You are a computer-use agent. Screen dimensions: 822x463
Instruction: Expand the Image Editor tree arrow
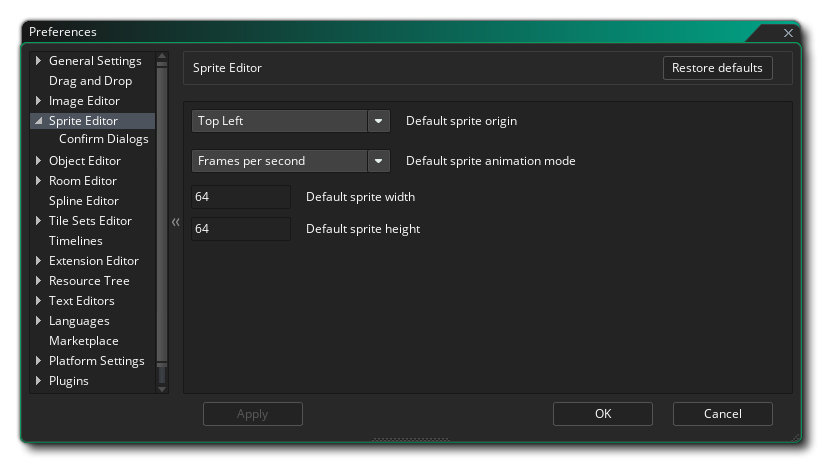click(x=39, y=101)
